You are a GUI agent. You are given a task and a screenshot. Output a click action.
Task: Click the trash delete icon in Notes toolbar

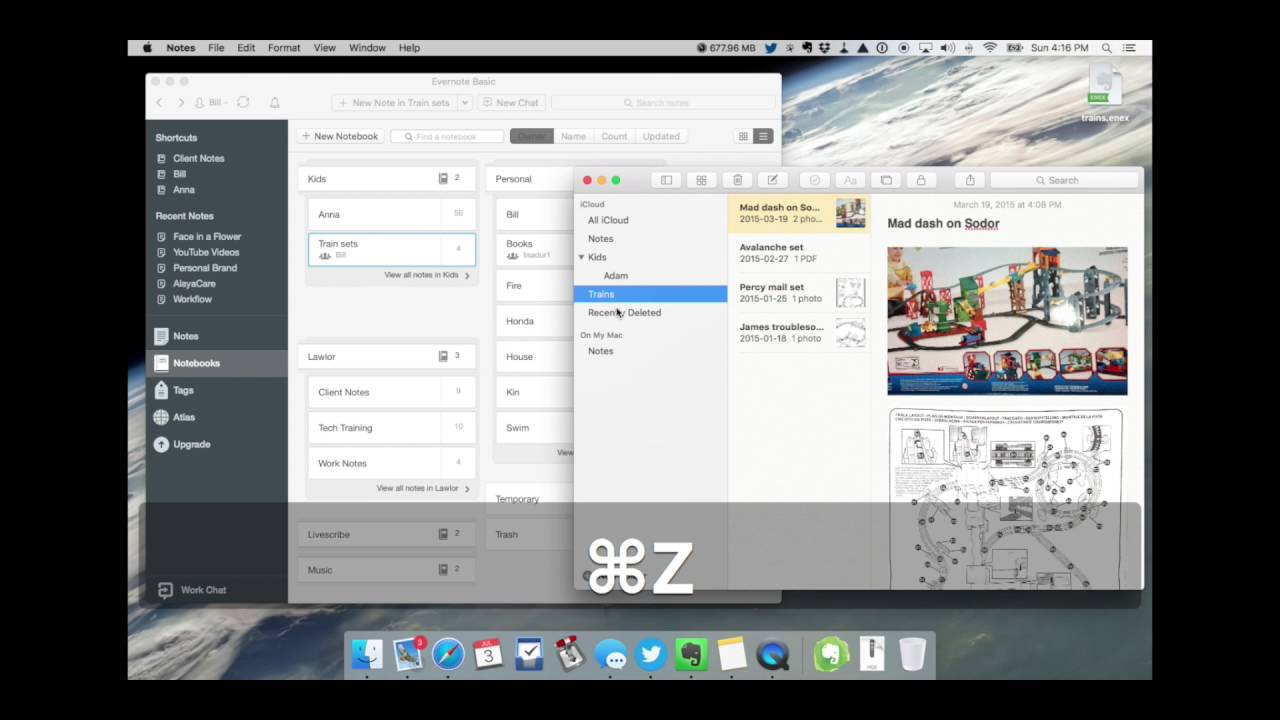(x=737, y=180)
